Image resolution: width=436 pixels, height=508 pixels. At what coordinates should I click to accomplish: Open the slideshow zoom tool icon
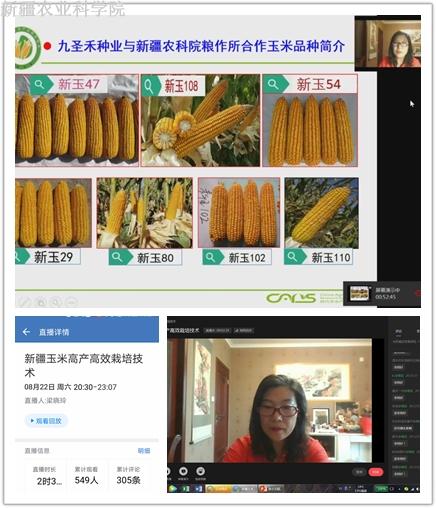[x=56, y=302]
